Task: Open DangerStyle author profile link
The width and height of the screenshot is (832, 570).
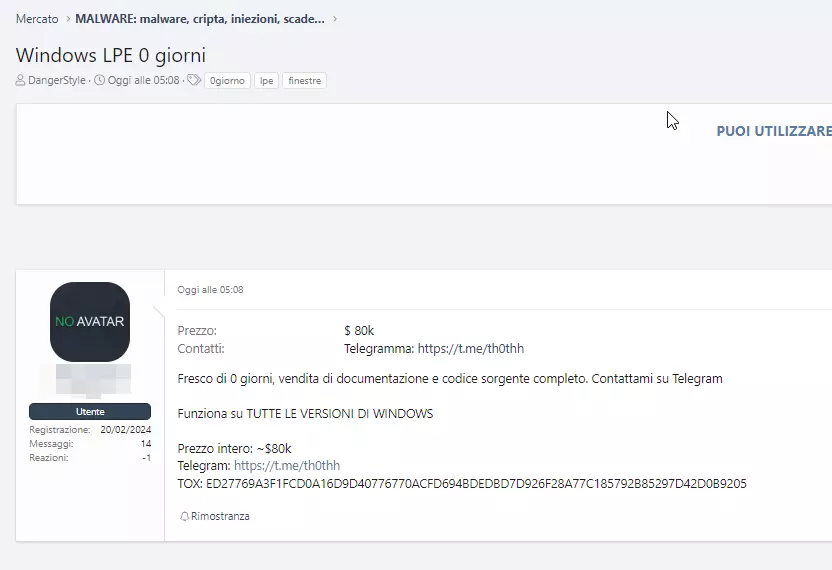Action: [57, 80]
